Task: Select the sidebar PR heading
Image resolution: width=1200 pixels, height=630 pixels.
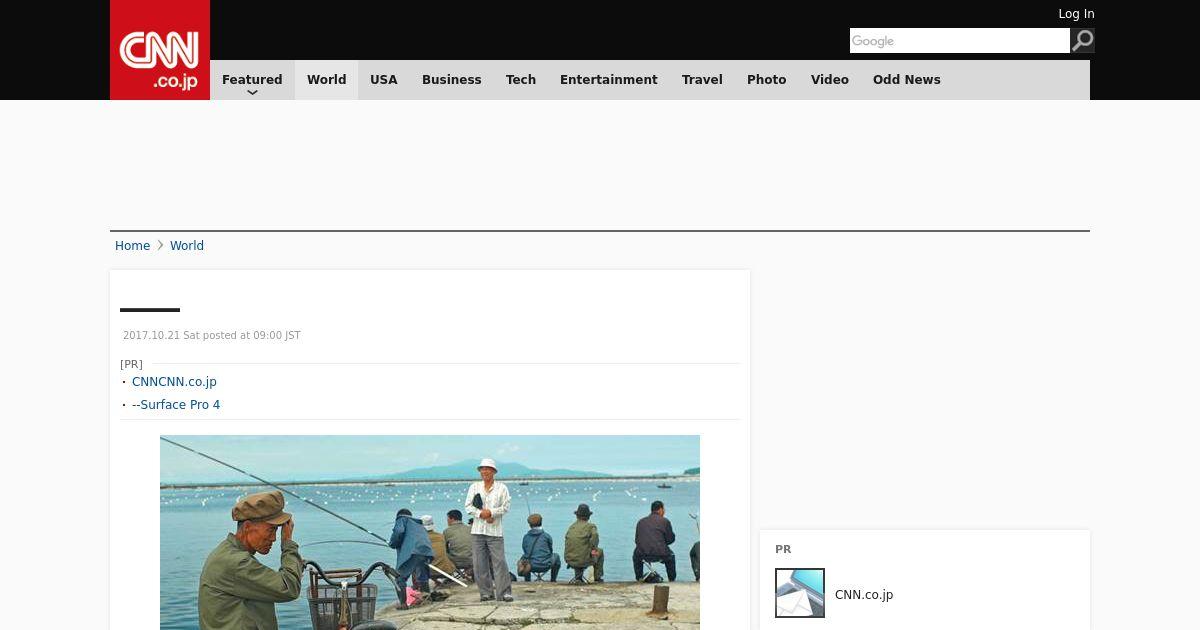Action: 783,549
